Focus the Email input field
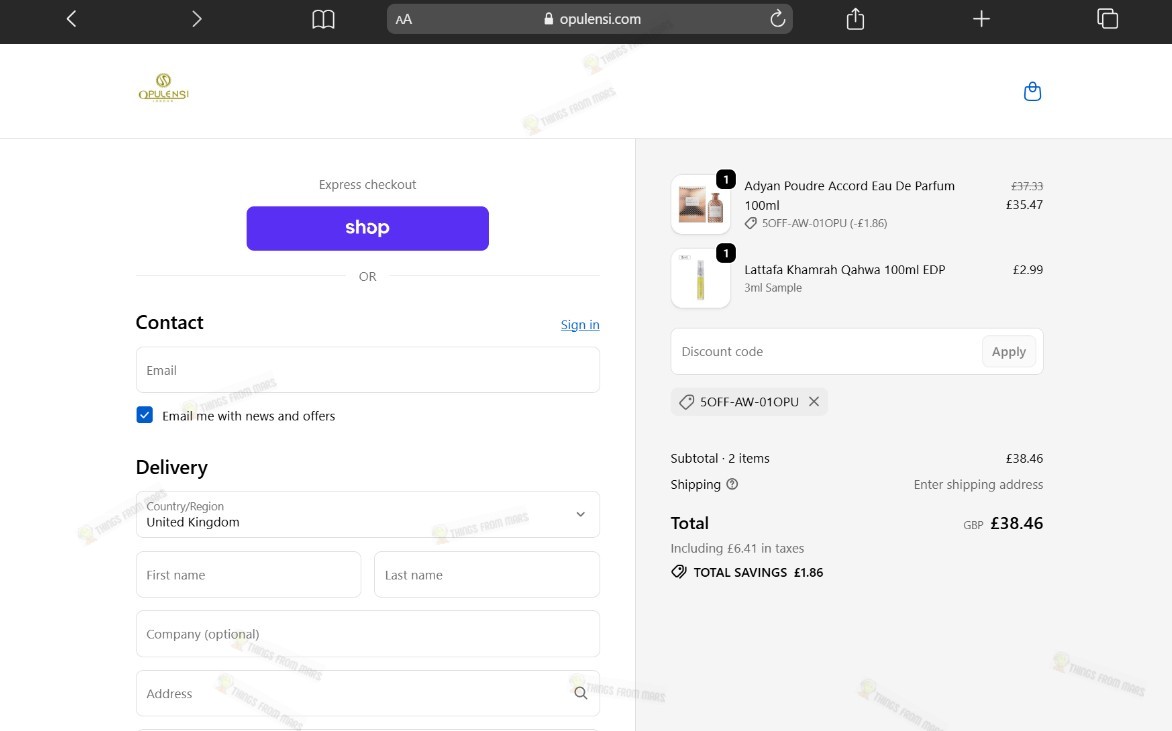This screenshot has width=1172, height=731. click(368, 370)
